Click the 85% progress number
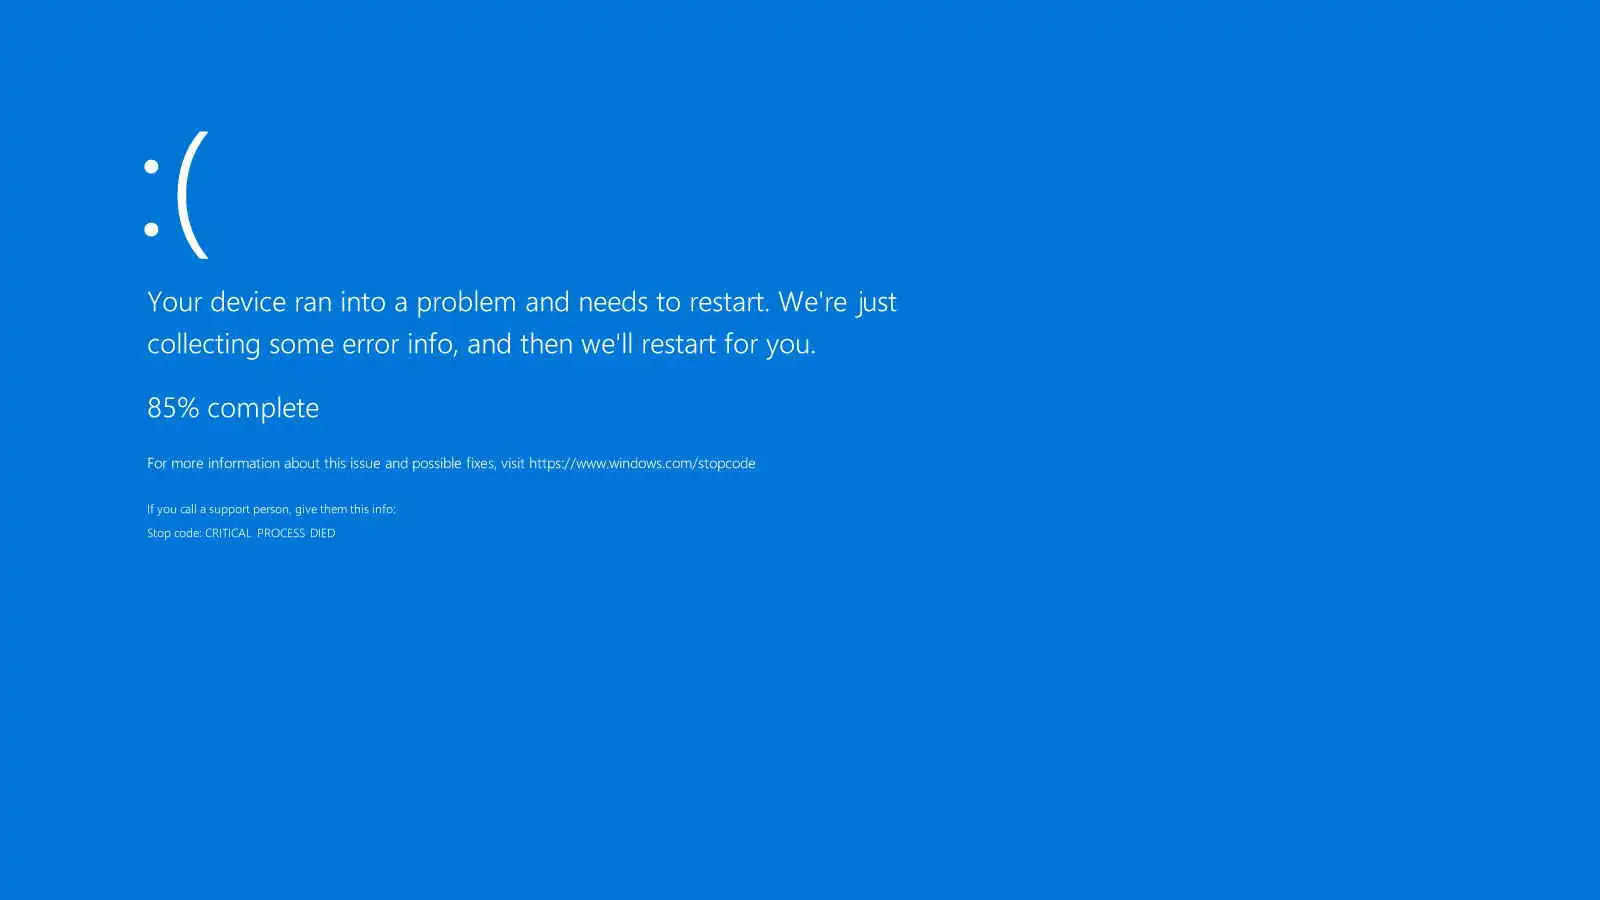 click(173, 408)
